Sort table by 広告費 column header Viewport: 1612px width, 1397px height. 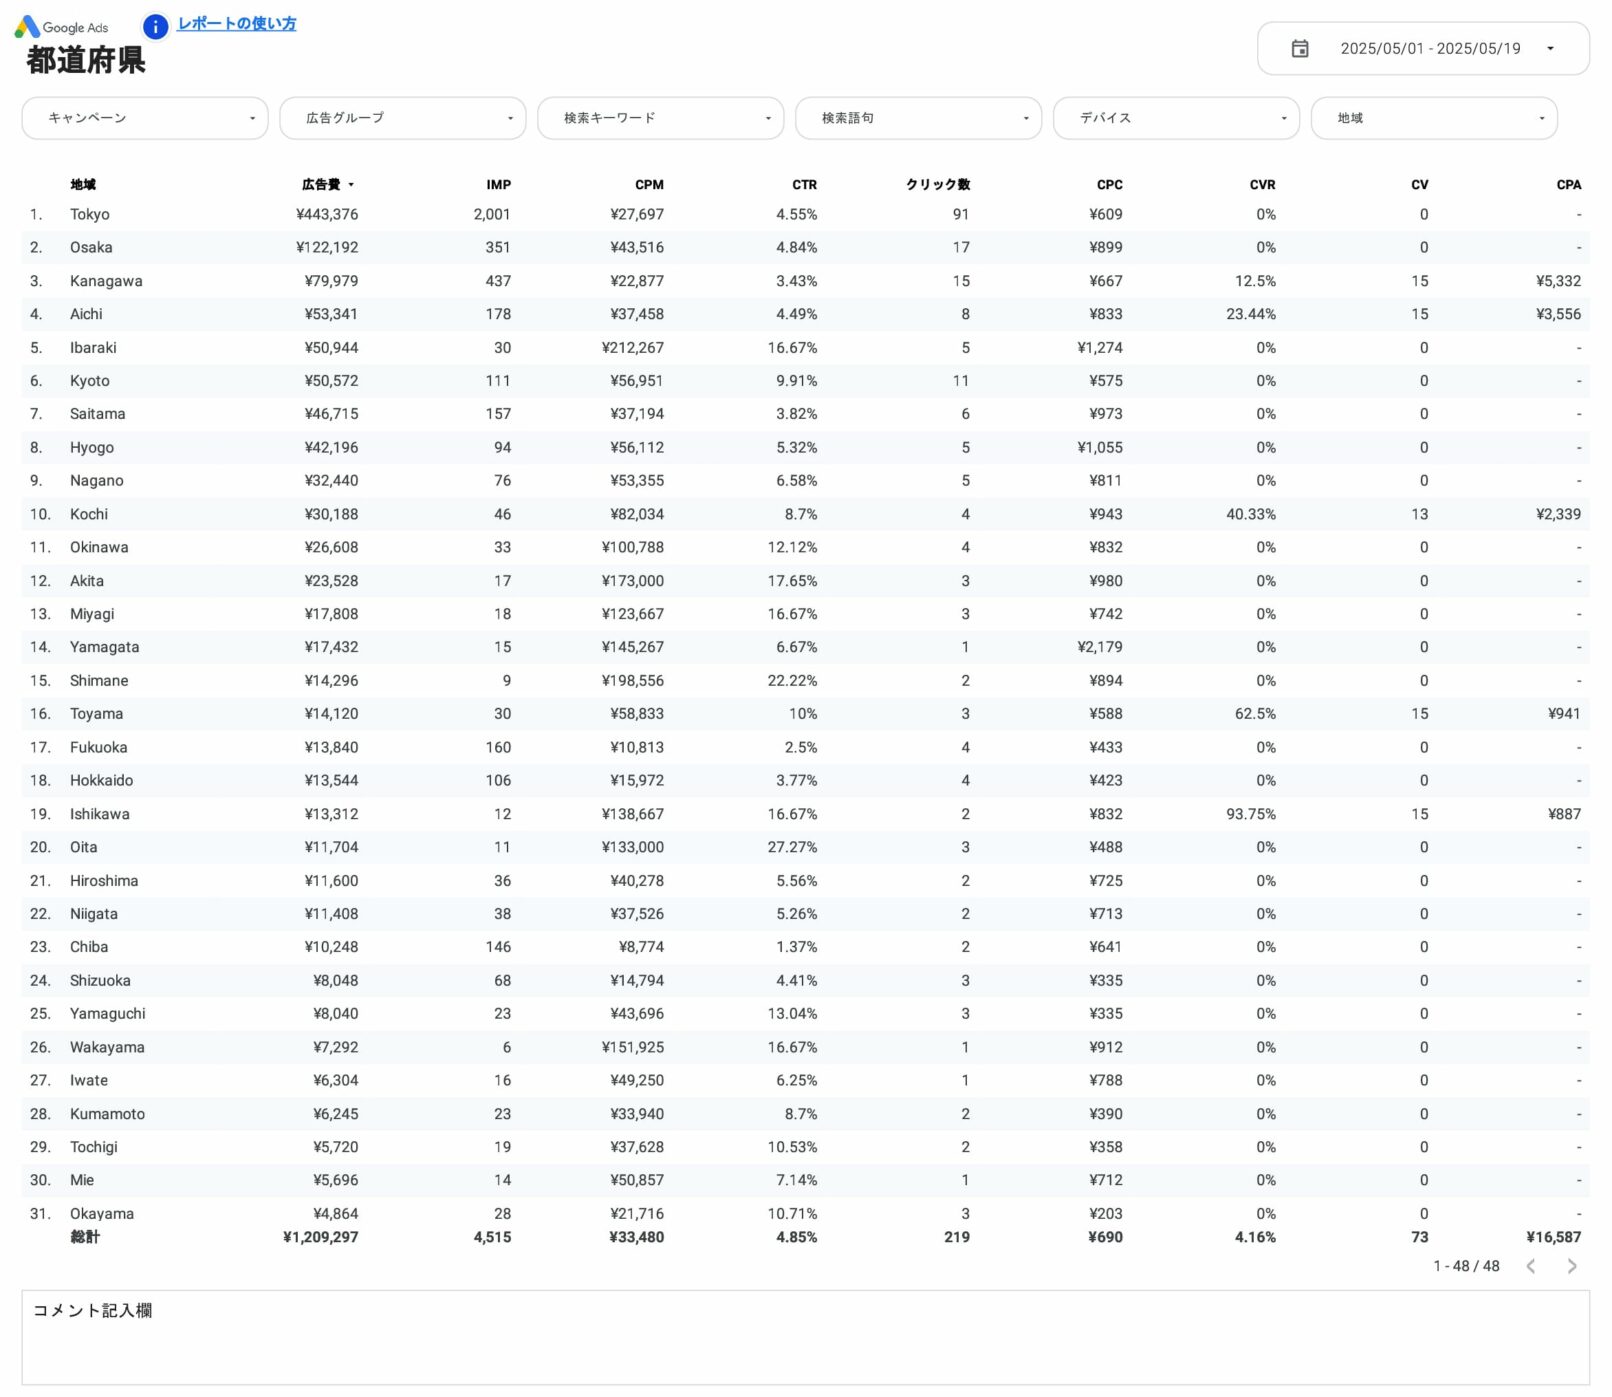[x=321, y=185]
